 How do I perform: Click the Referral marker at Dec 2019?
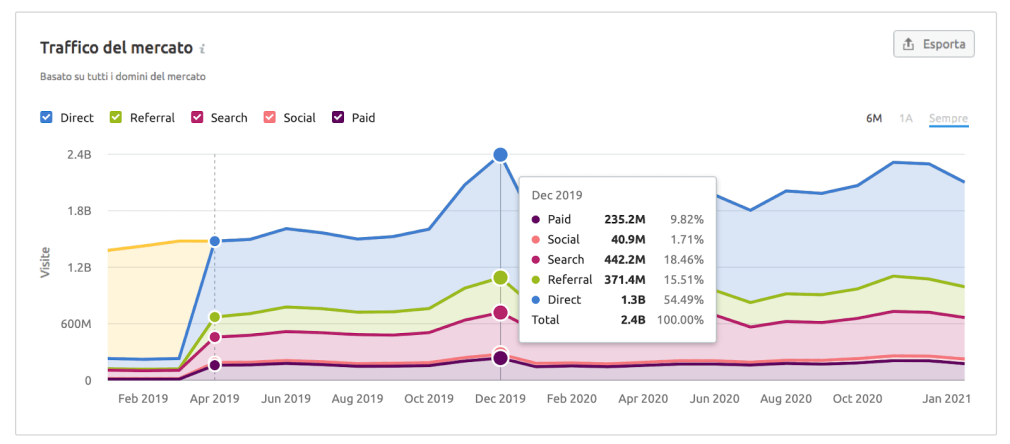click(x=500, y=278)
